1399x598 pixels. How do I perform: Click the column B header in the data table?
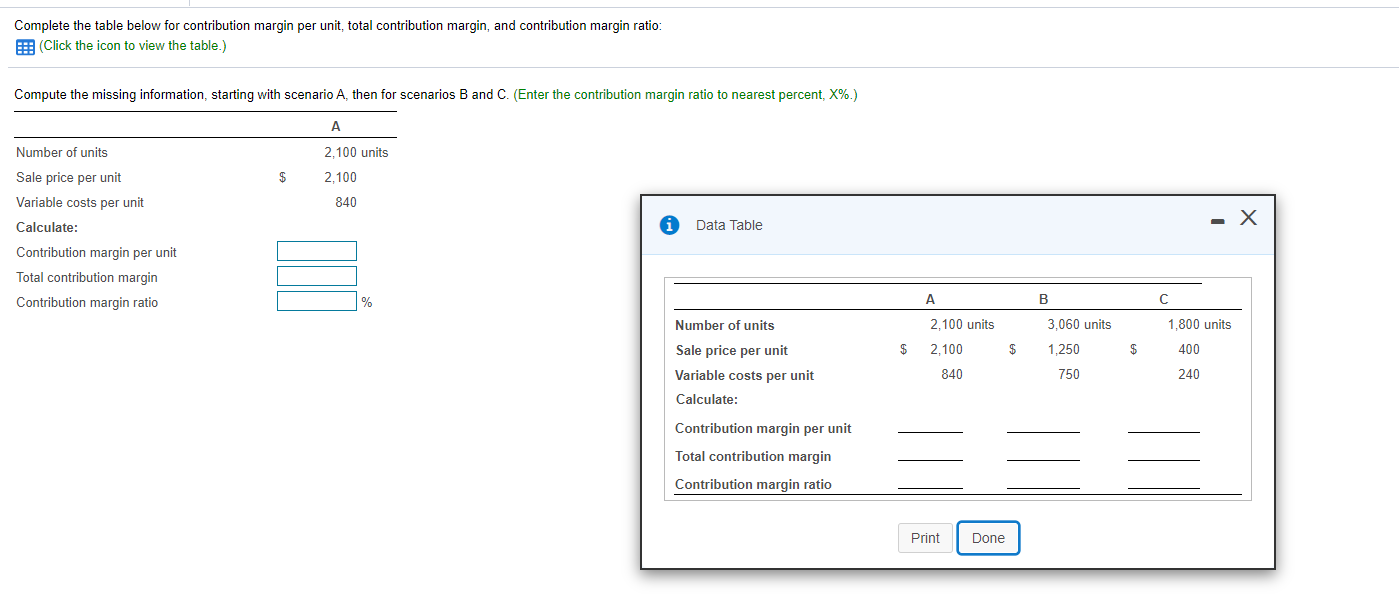[1043, 298]
